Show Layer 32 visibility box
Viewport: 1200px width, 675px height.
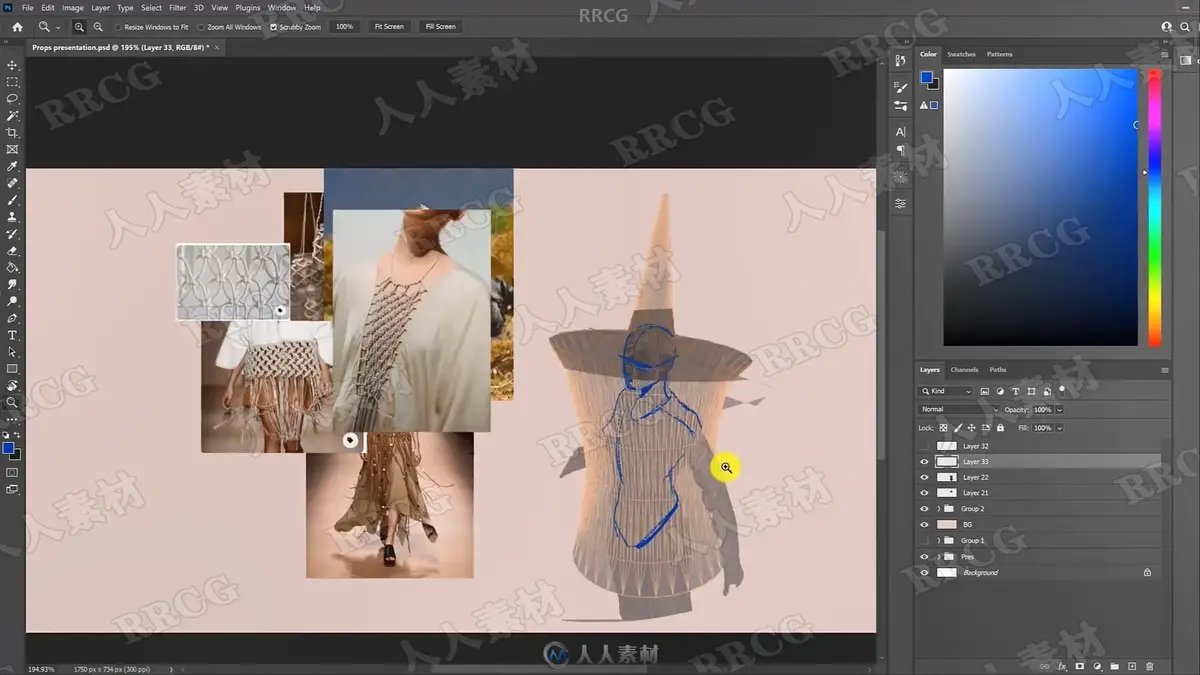pyautogui.click(x=924, y=446)
